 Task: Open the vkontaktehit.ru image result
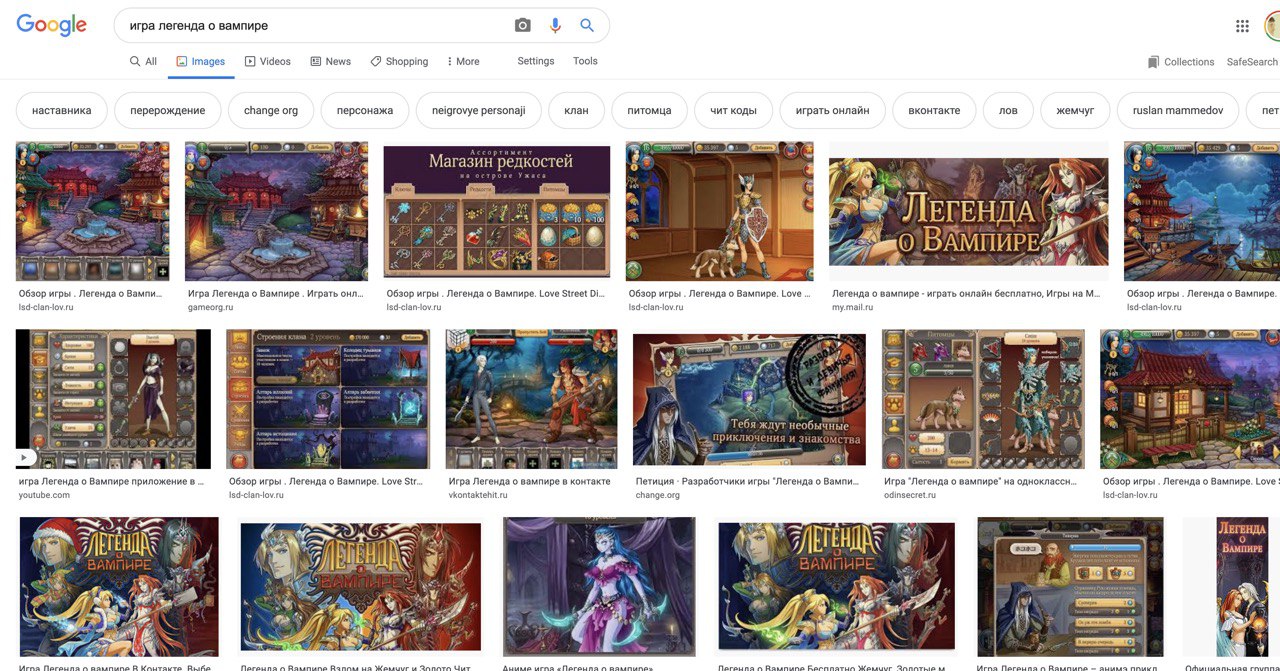click(531, 399)
